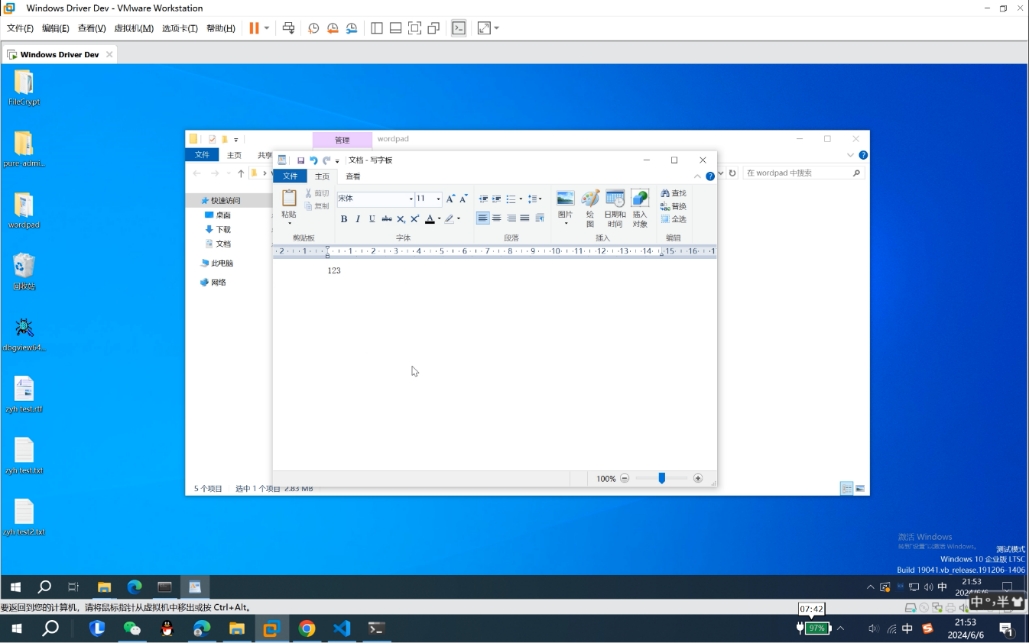Toggle Bold formatting in WordPad
This screenshot has width=1029, height=644.
pos(344,219)
